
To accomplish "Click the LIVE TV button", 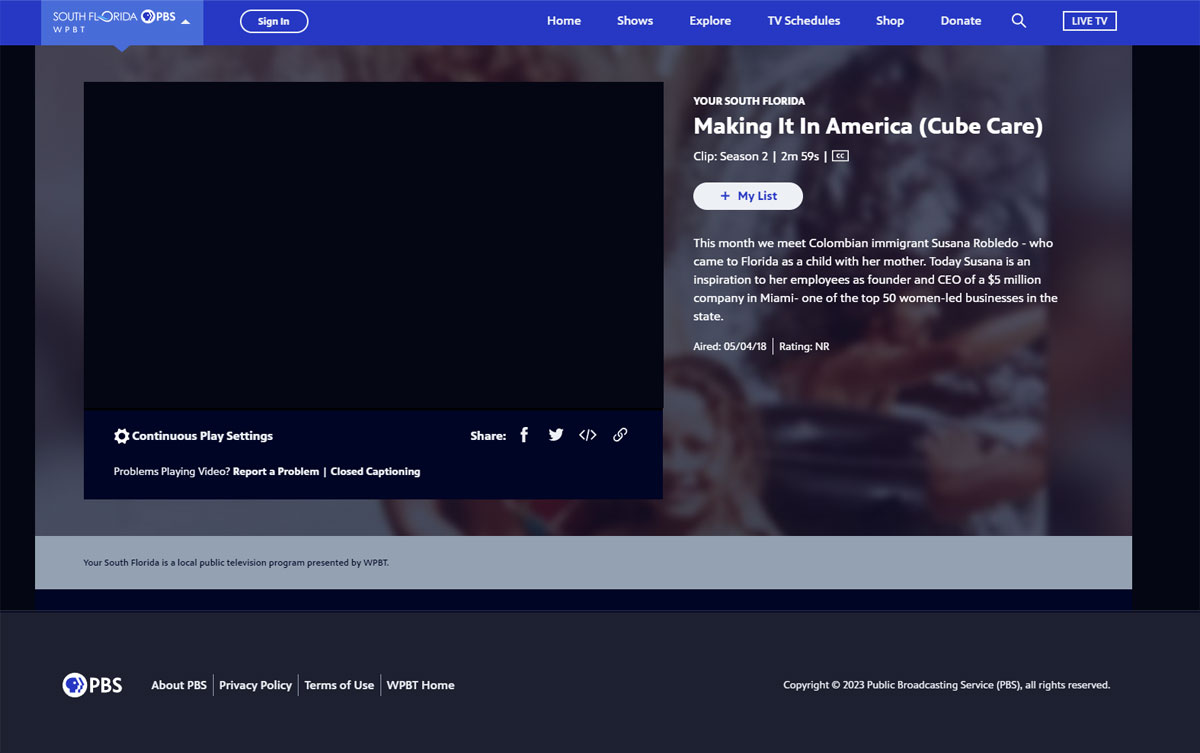I will [x=1089, y=21].
